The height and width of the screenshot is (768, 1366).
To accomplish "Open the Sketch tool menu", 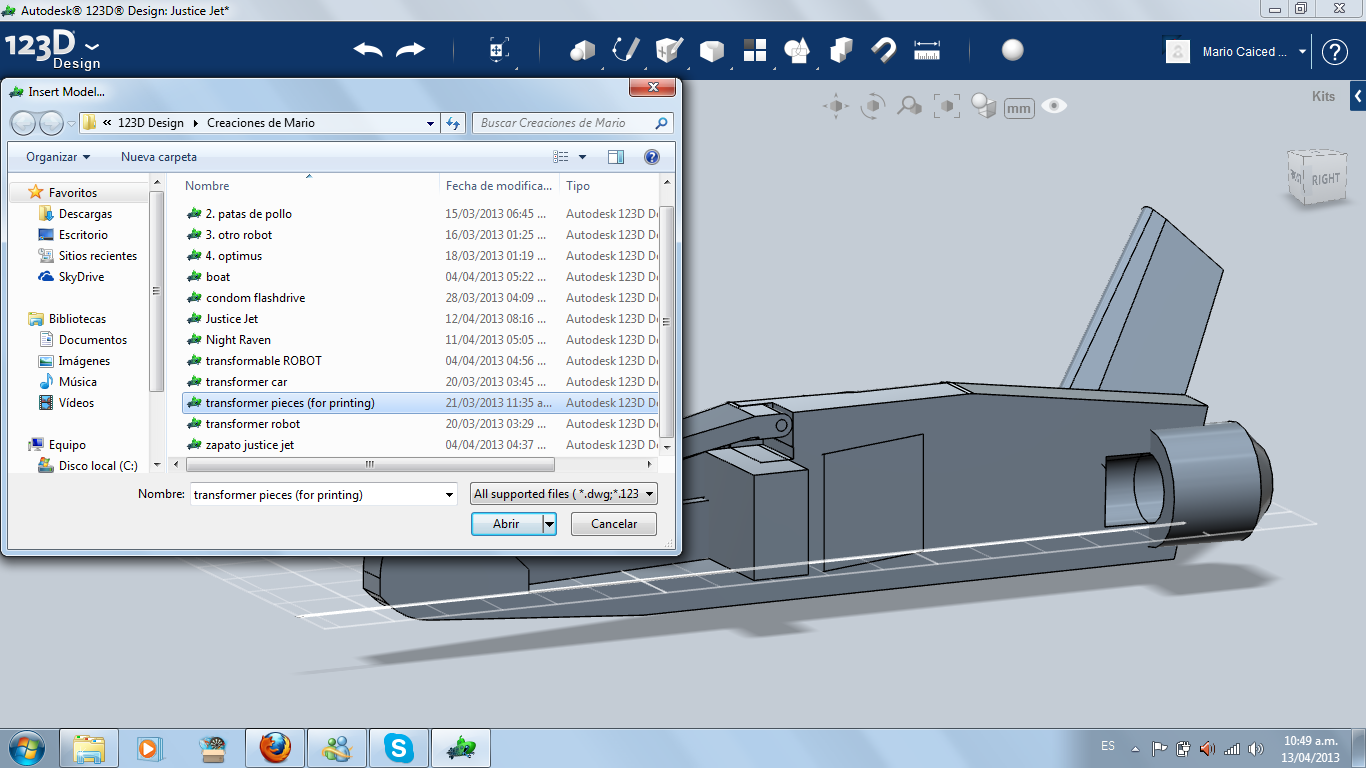I will pyautogui.click(x=626, y=50).
